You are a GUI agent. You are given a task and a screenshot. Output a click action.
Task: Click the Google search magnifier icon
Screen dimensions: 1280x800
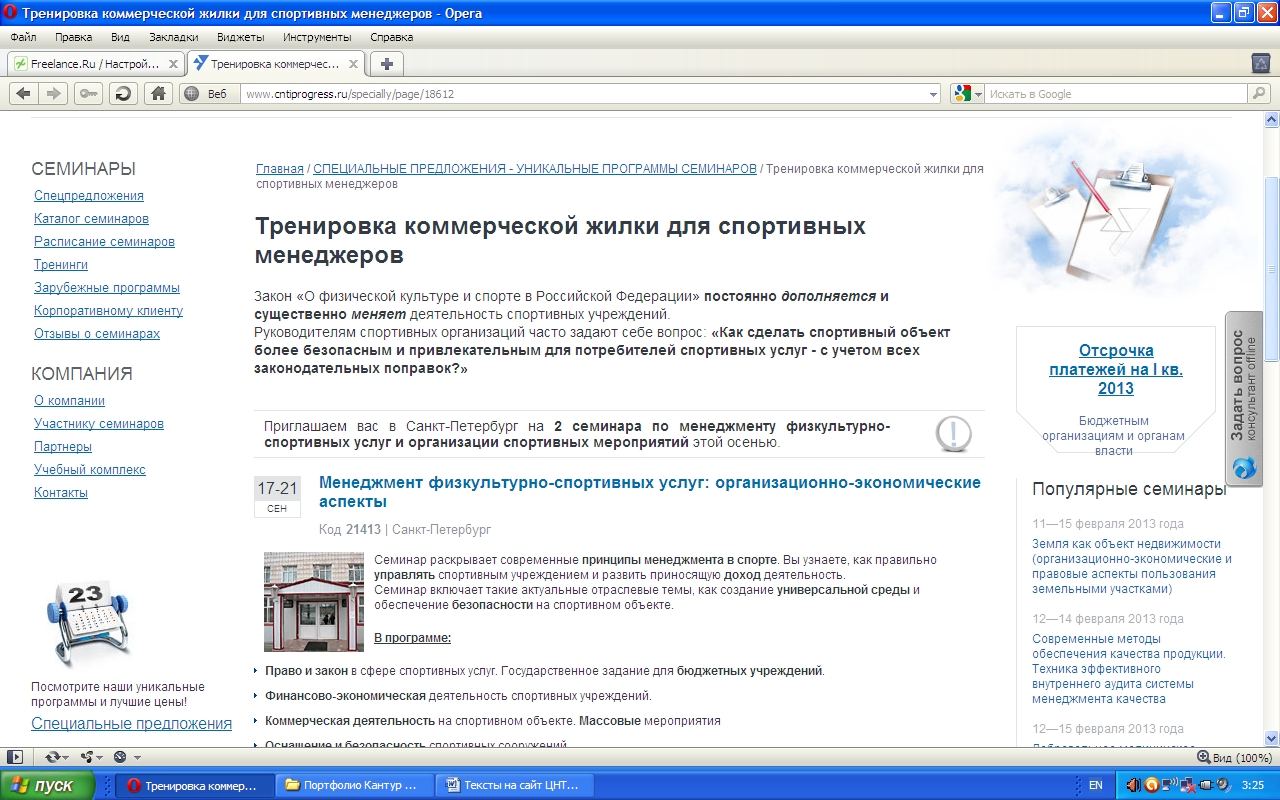1258,94
